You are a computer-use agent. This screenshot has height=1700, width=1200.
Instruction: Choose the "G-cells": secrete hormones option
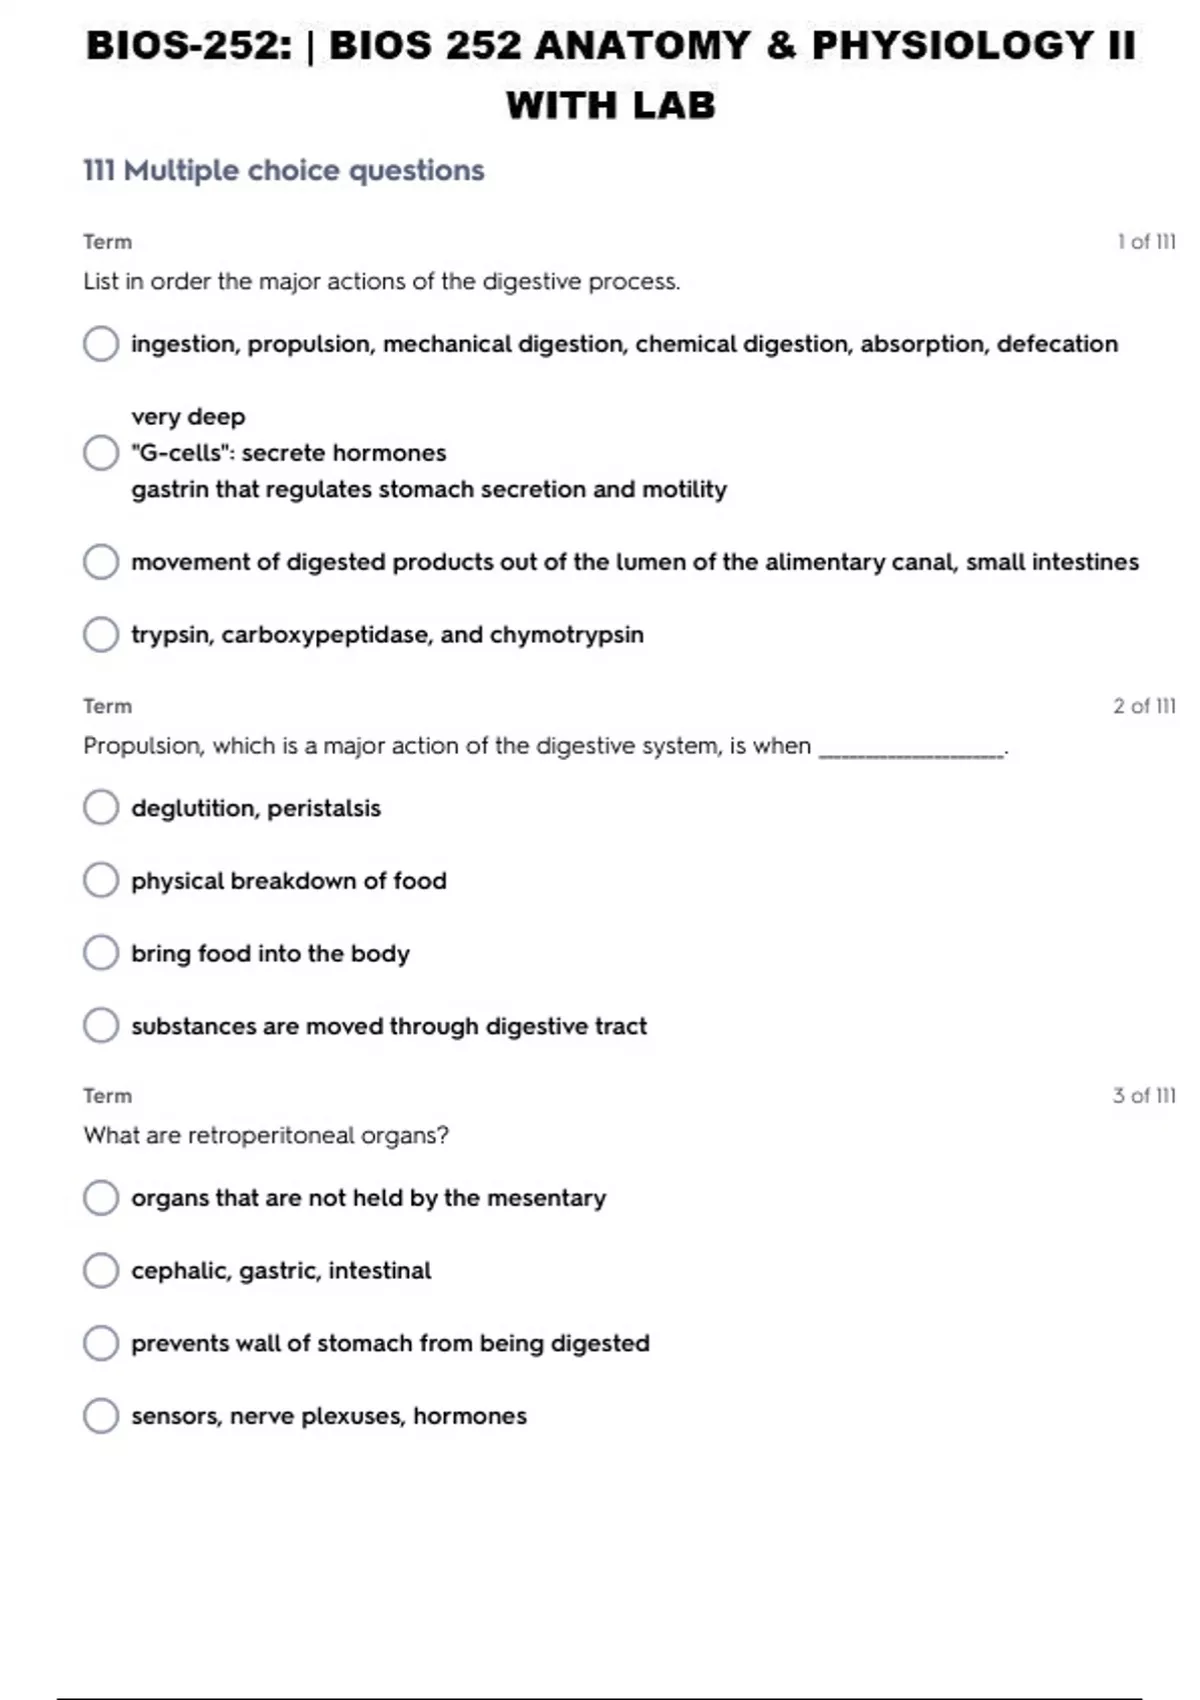(x=101, y=453)
